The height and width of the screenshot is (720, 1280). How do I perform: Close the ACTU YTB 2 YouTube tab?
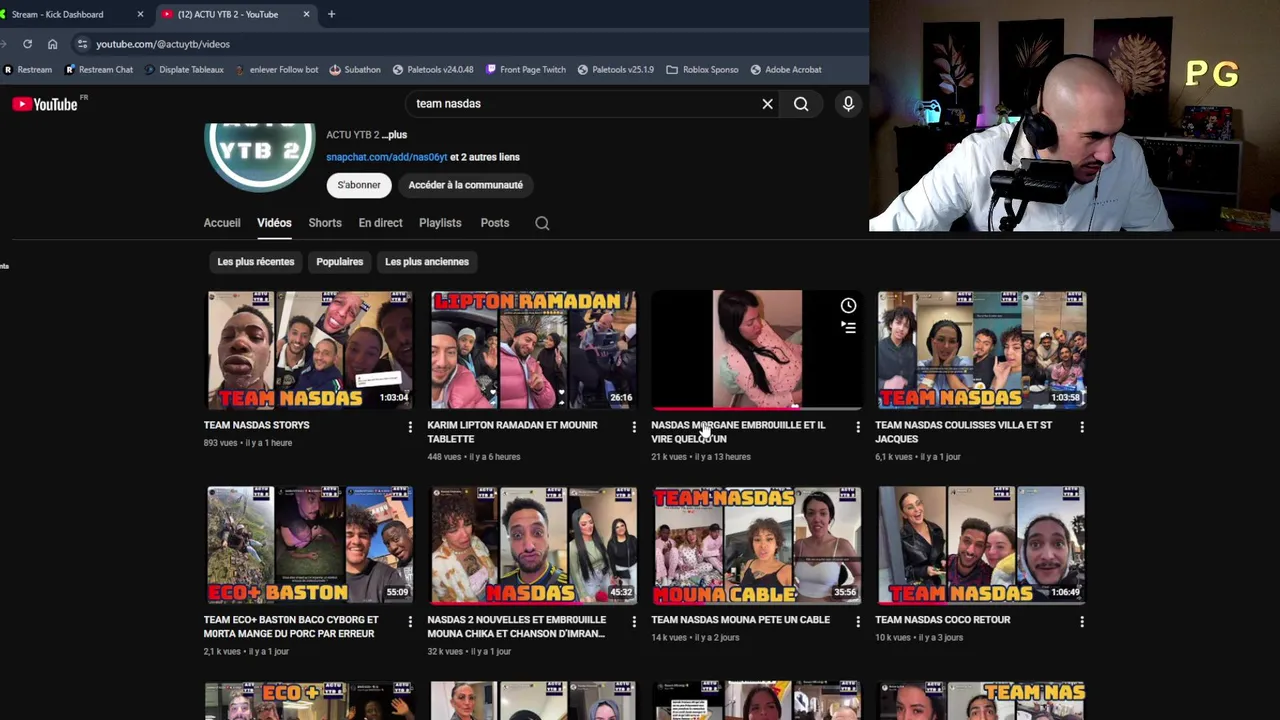click(x=306, y=14)
